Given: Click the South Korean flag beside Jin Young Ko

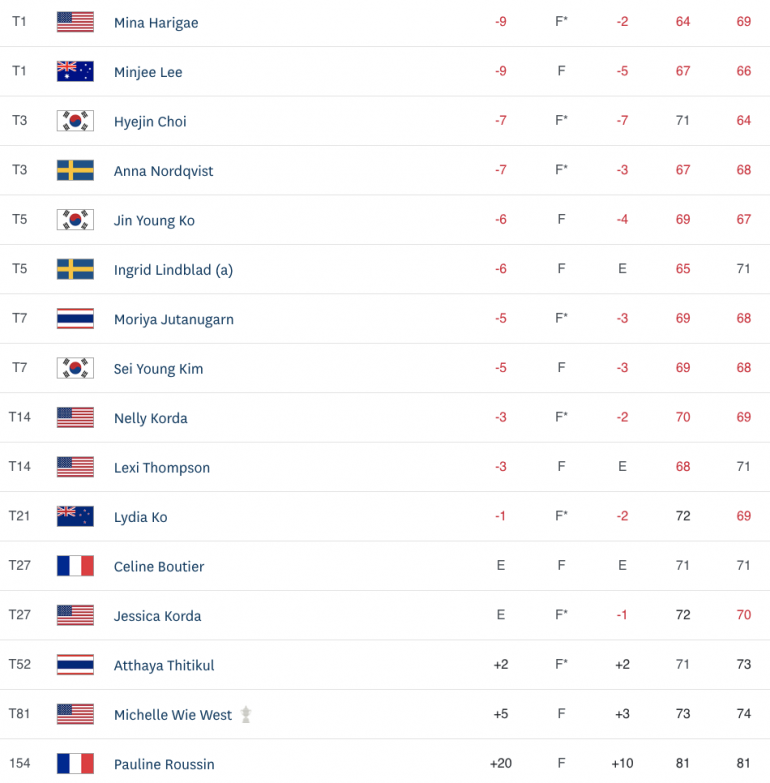Looking at the screenshot, I should point(75,220).
